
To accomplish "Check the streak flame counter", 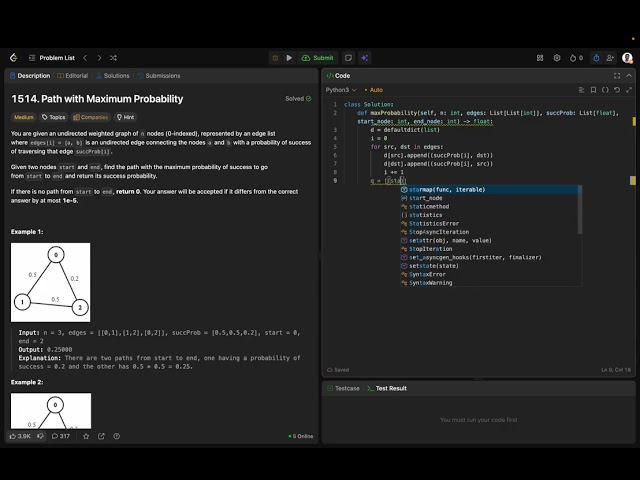I will (576, 58).
